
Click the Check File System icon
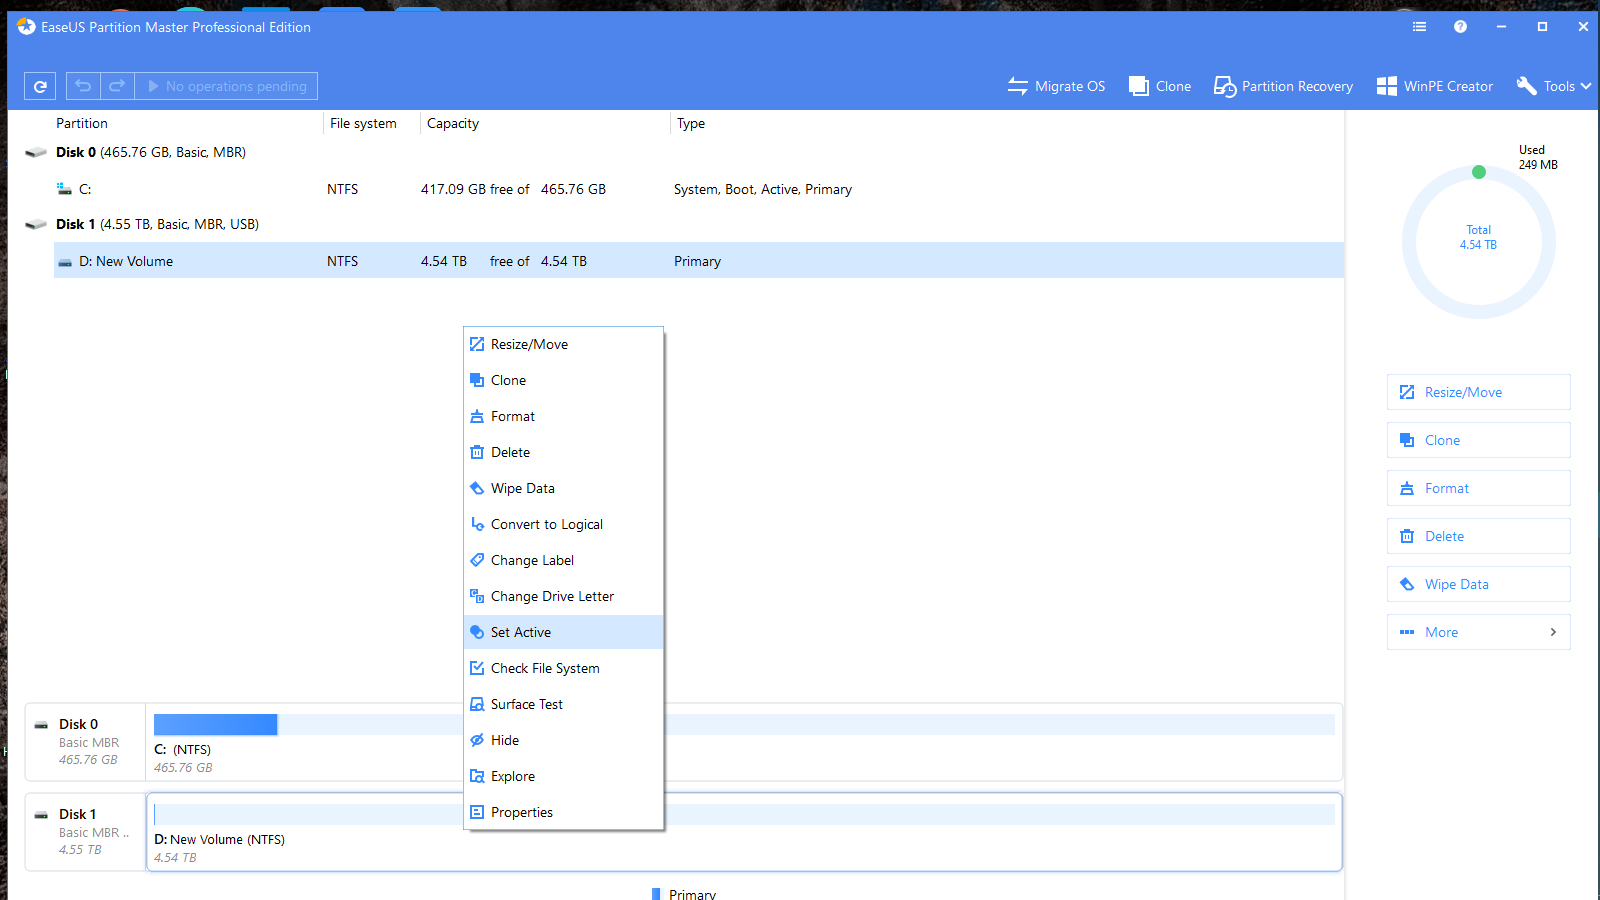[x=477, y=668]
